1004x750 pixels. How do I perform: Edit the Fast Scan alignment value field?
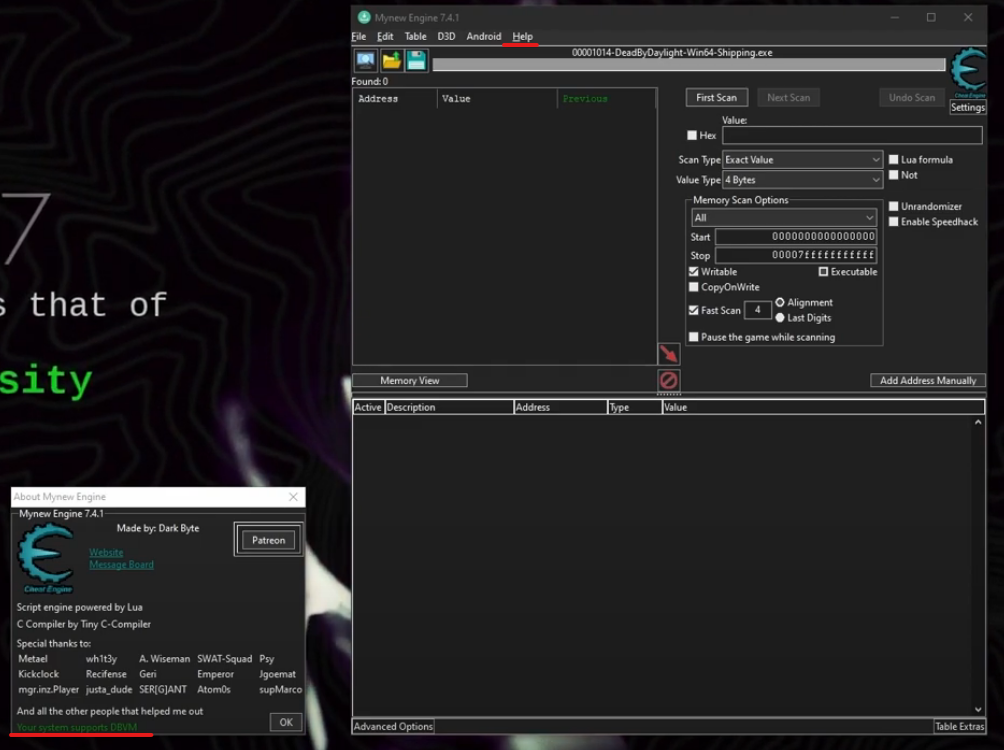757,310
